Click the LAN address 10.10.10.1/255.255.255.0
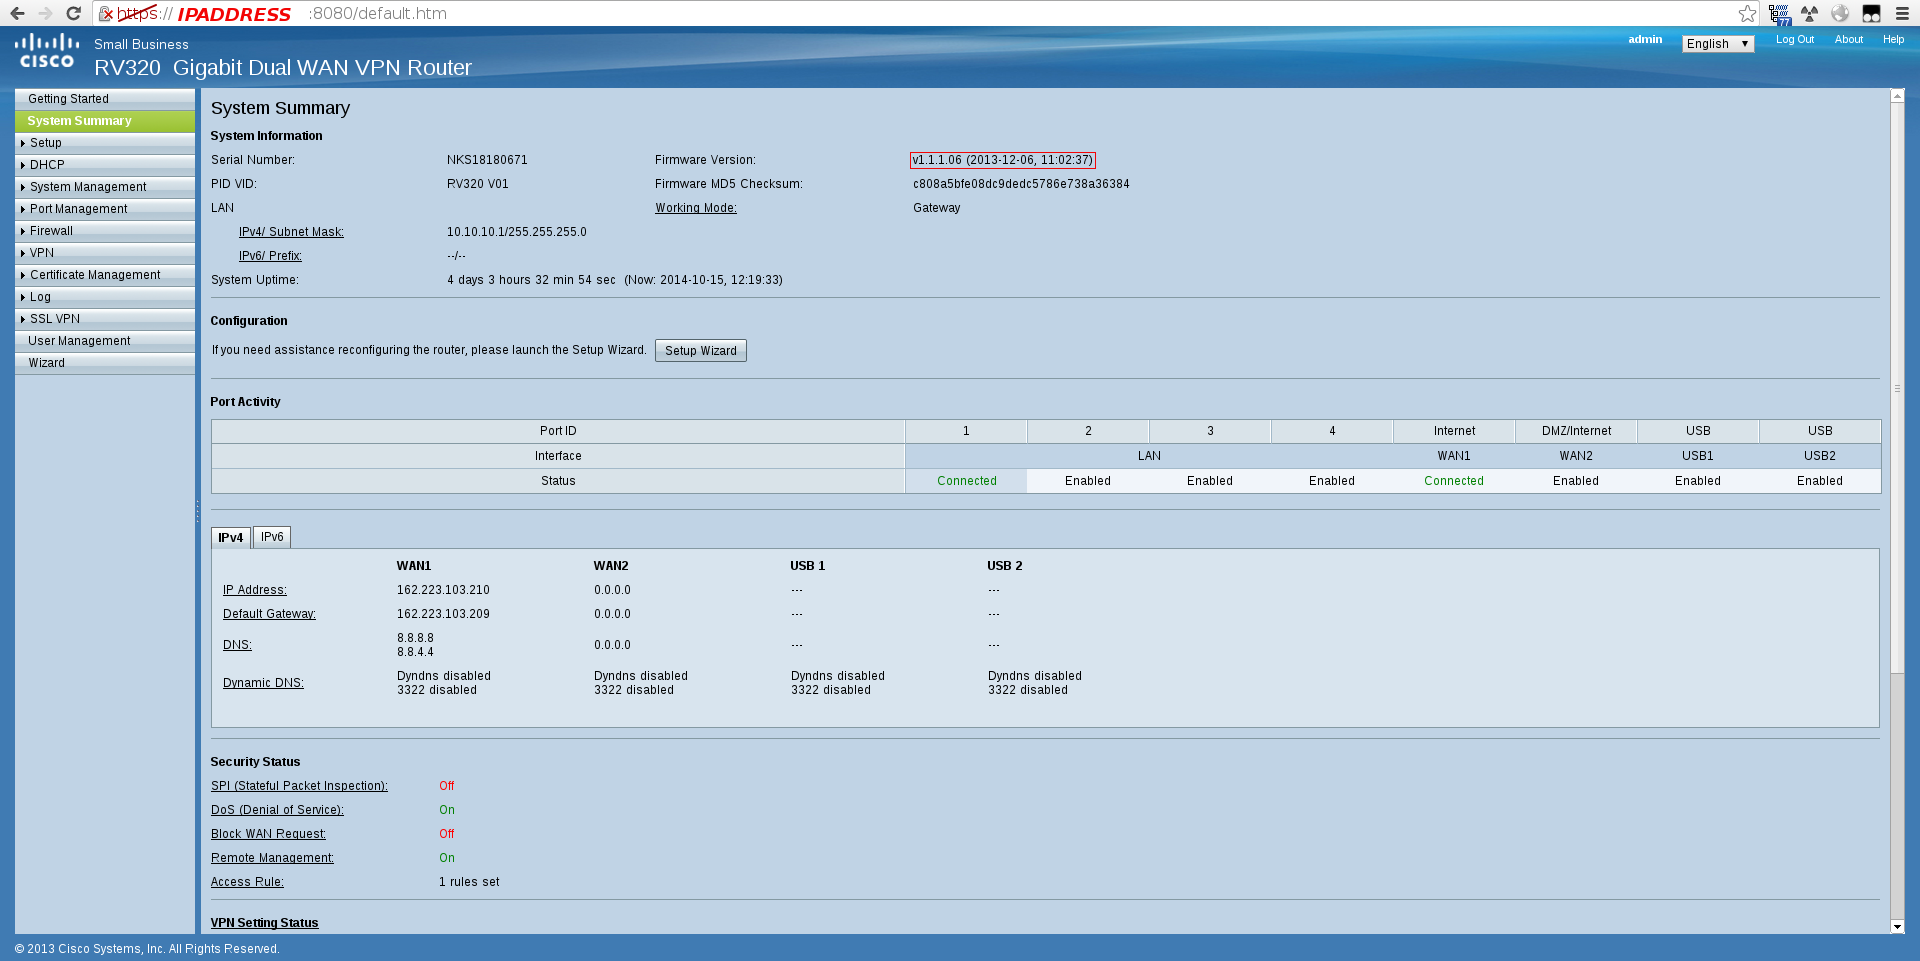The image size is (1920, 961). coord(517,232)
